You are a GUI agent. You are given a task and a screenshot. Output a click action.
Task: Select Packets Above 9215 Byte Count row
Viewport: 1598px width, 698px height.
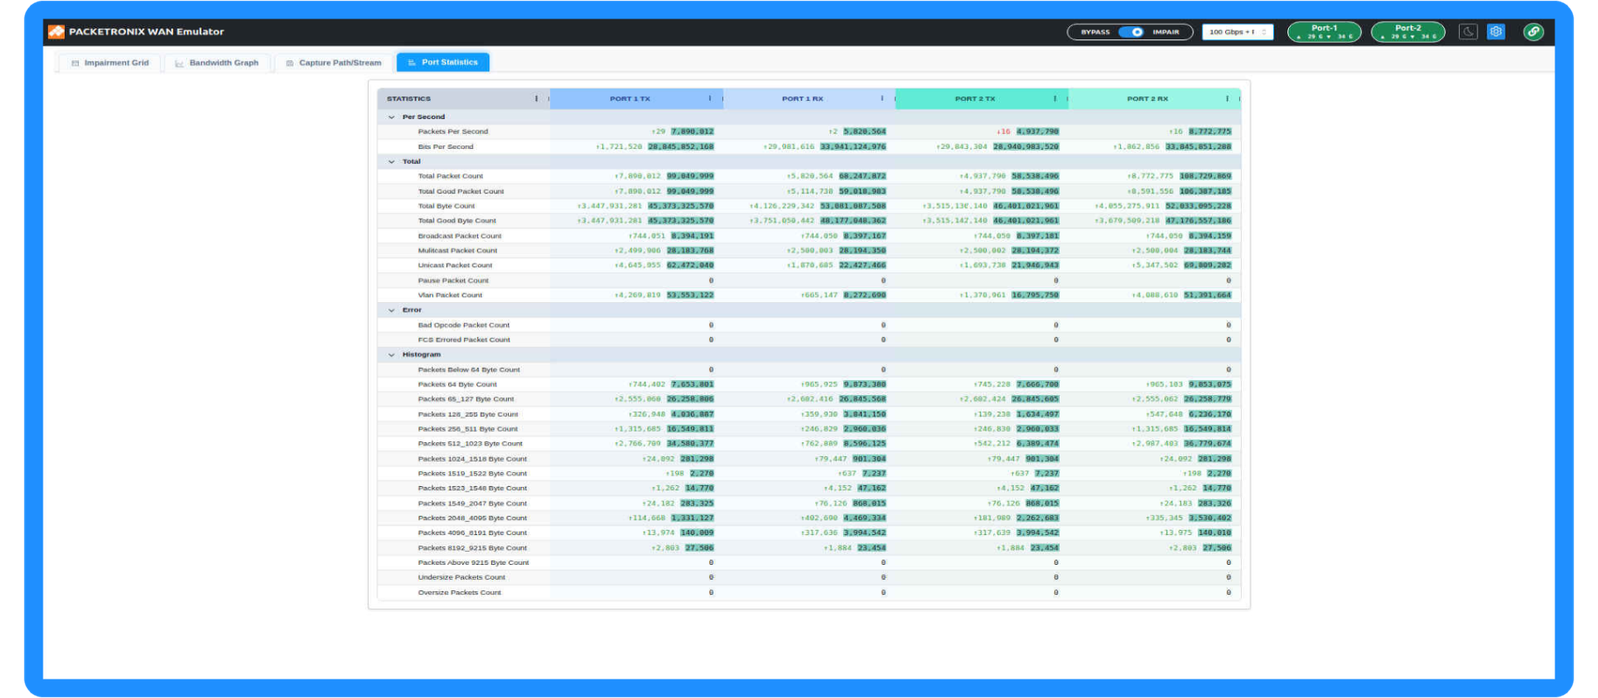pos(473,563)
